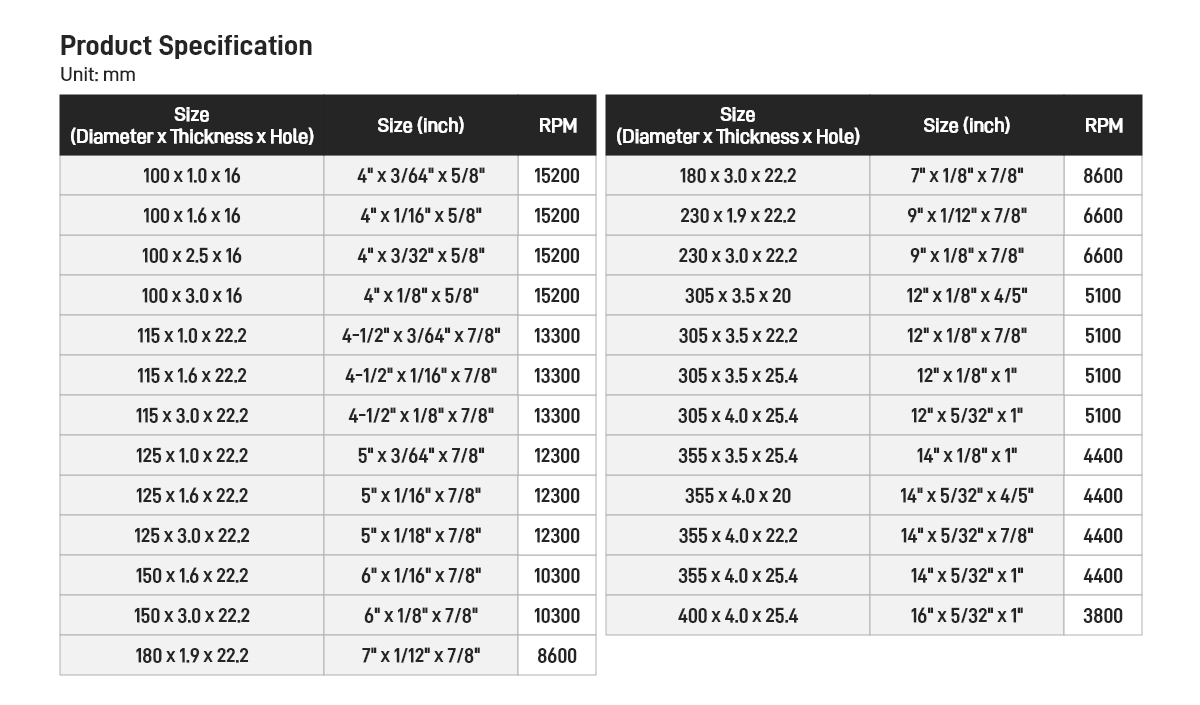Viewport: 1200px width, 705px height.
Task: Select the 9" x 1/12" x 7/8" cell
Action: [x=966, y=216]
